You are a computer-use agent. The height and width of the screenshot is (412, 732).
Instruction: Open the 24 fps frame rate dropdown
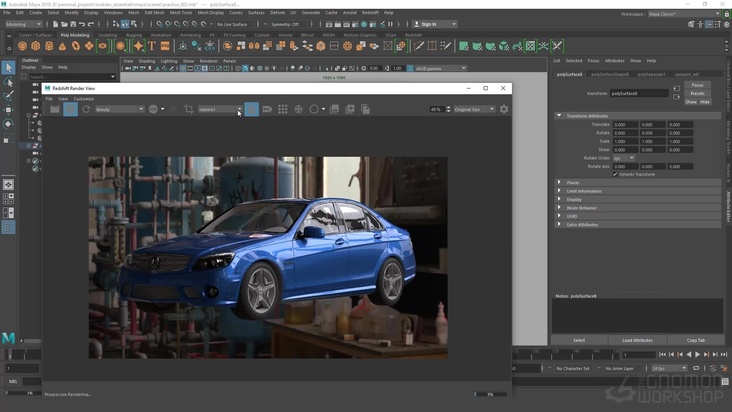pyautogui.click(x=669, y=368)
